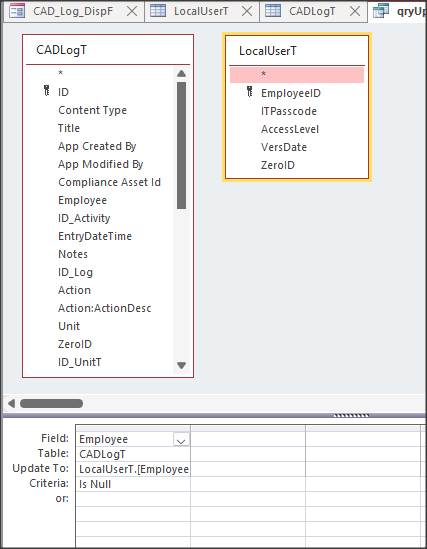Click the CADLogT field list down arrow

181,366
